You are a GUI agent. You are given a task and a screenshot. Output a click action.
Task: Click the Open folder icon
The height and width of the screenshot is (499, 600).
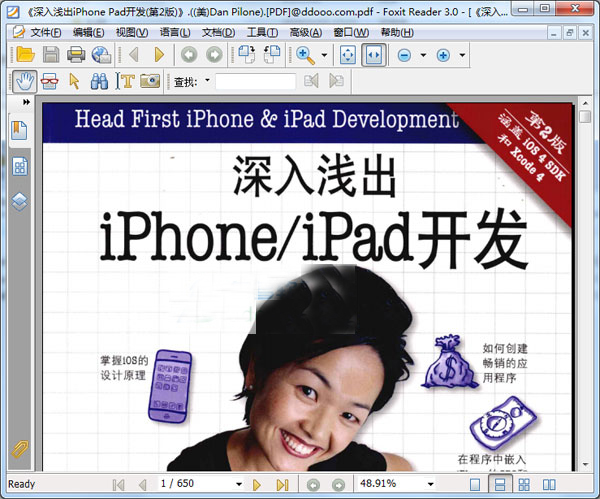tap(25, 55)
